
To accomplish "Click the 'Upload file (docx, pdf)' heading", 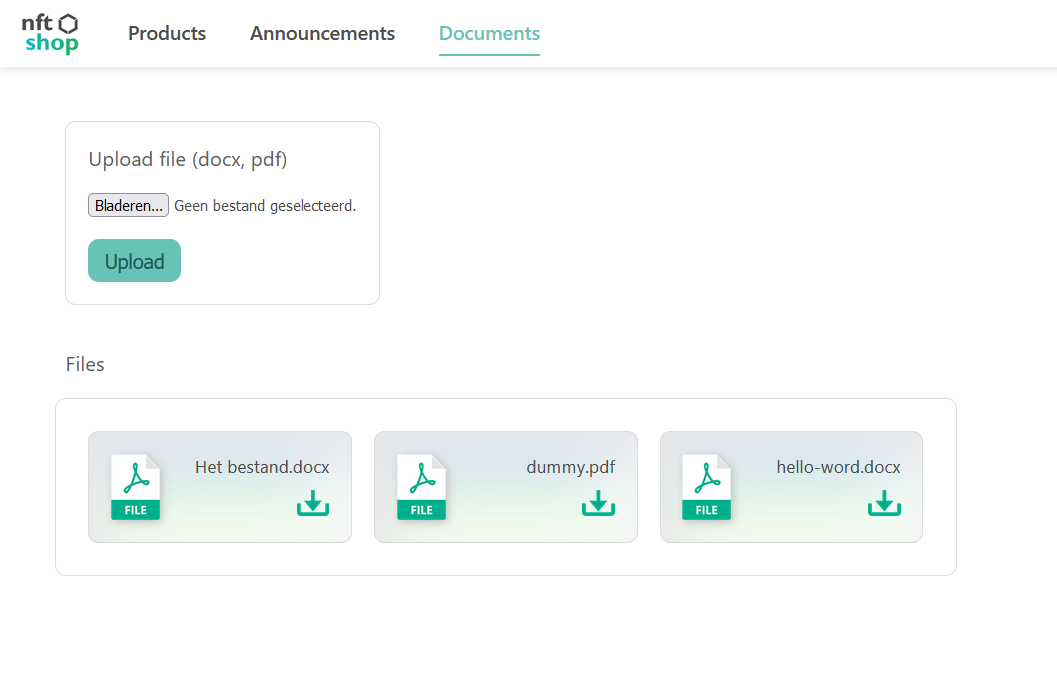I will 188,160.
